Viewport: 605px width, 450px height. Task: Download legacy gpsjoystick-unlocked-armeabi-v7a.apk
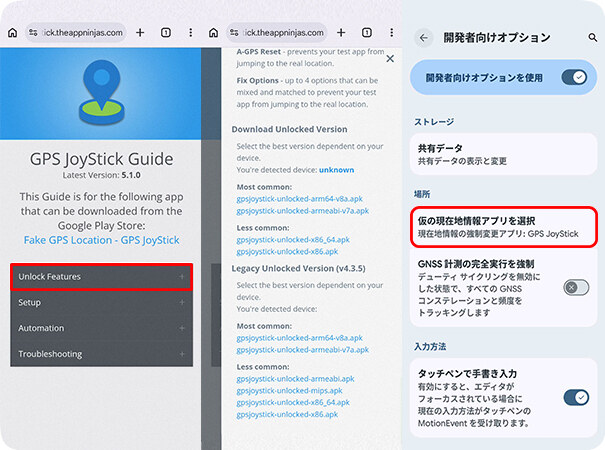point(302,350)
